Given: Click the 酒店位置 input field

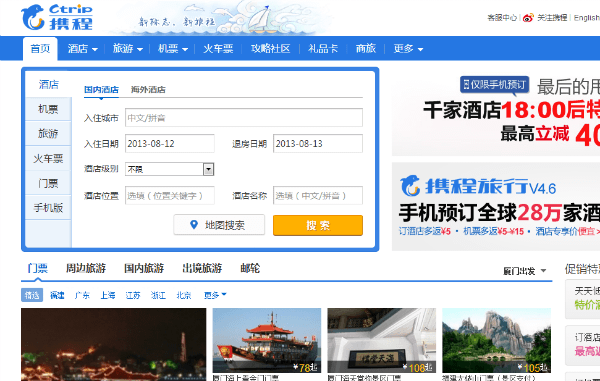Looking at the screenshot, I should point(170,195).
